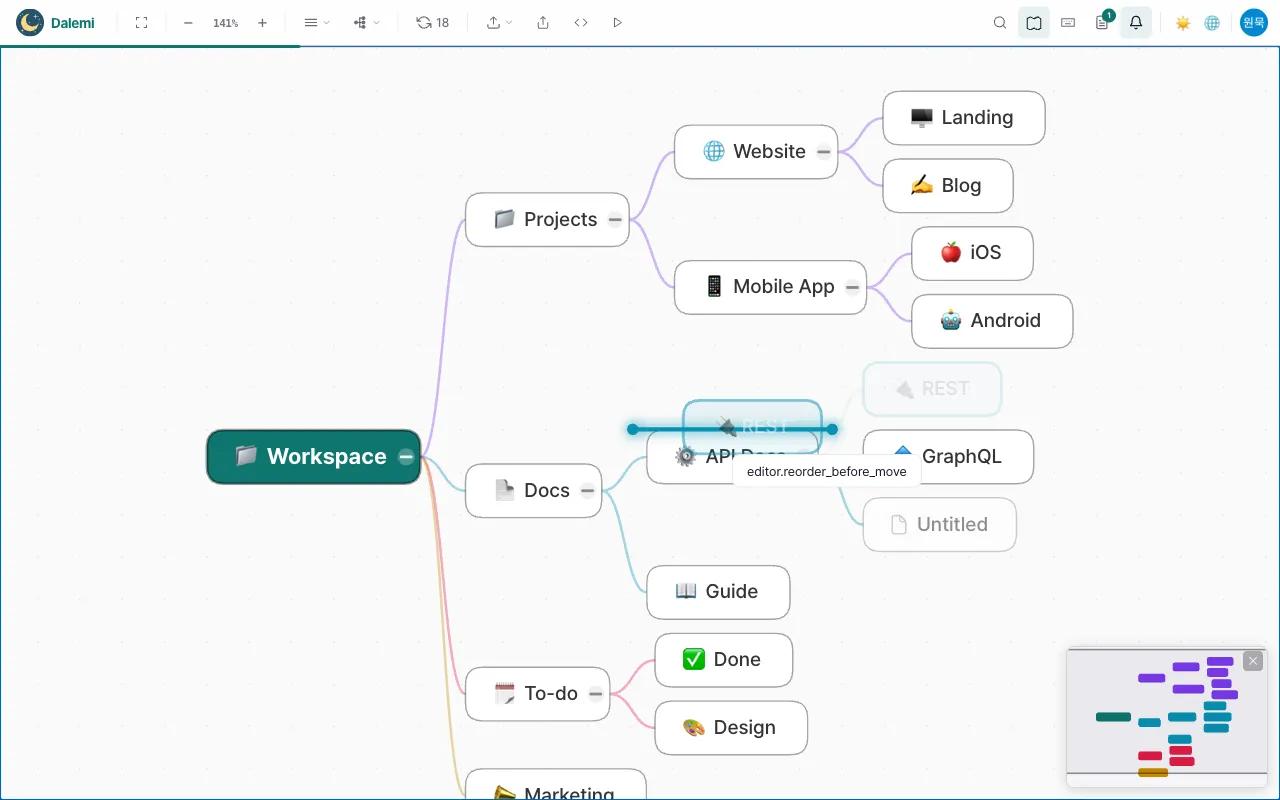
Task: Open keyboard shortcuts icon
Action: tap(1068, 22)
